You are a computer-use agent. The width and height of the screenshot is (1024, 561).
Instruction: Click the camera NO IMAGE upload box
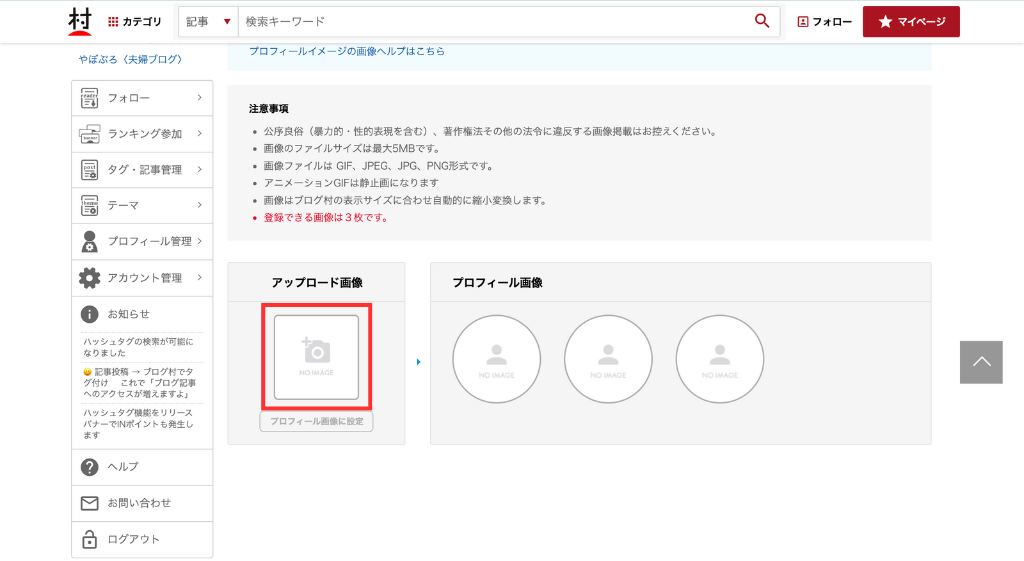tap(317, 357)
